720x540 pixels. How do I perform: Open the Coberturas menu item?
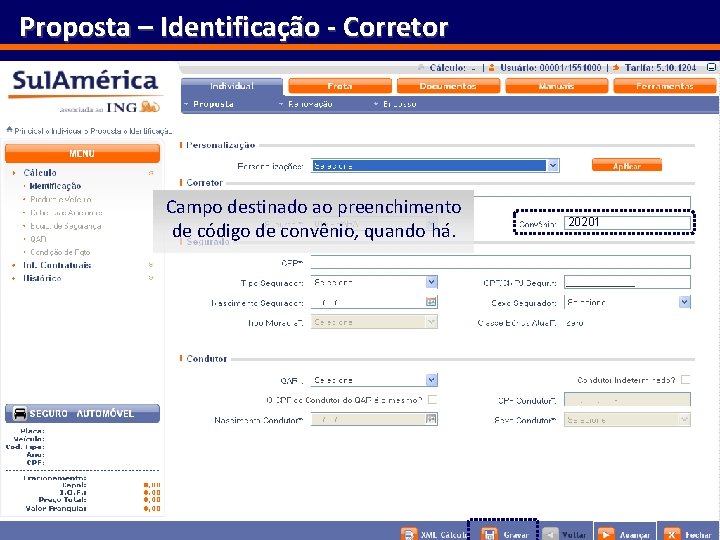[x=66, y=213]
